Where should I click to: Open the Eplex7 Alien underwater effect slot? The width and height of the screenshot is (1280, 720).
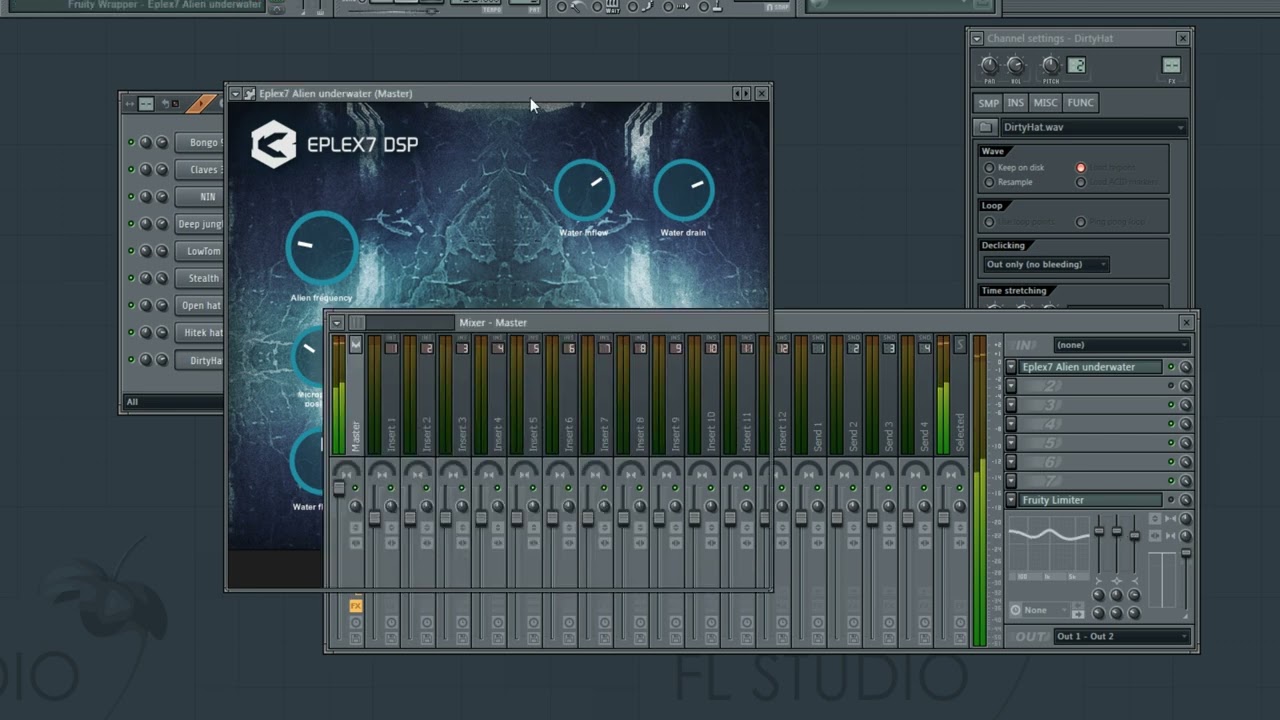coord(1090,367)
